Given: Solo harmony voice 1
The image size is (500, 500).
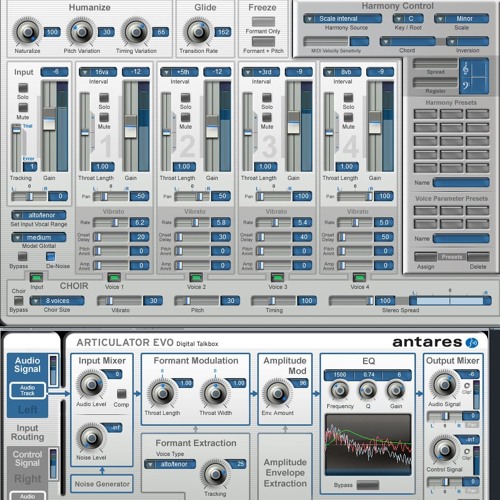Looking at the screenshot, I should (x=104, y=98).
